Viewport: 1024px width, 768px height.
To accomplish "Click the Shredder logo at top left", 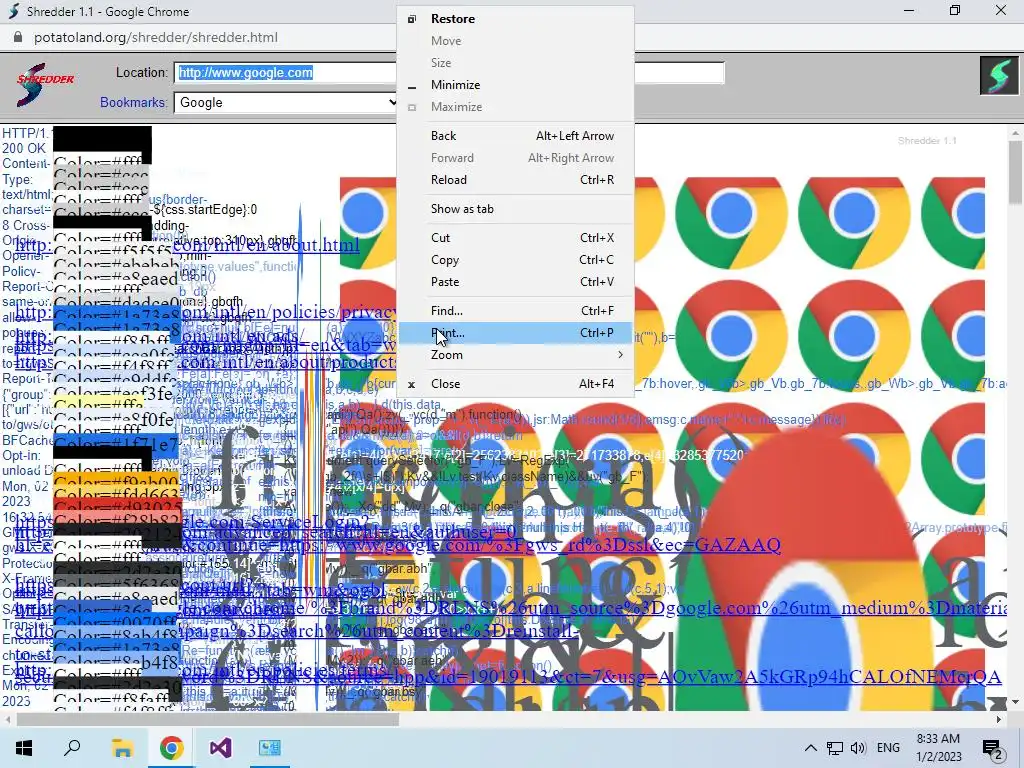I will coord(44,85).
